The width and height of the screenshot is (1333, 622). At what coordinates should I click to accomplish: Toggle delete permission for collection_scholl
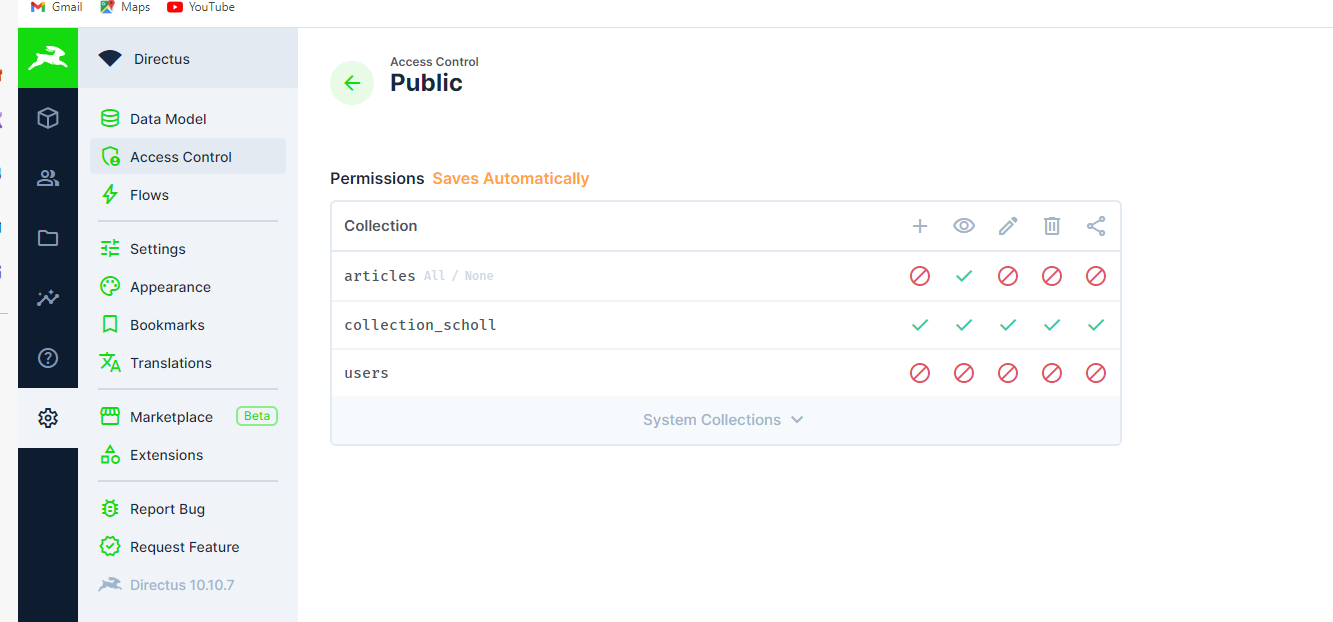tap(1052, 325)
